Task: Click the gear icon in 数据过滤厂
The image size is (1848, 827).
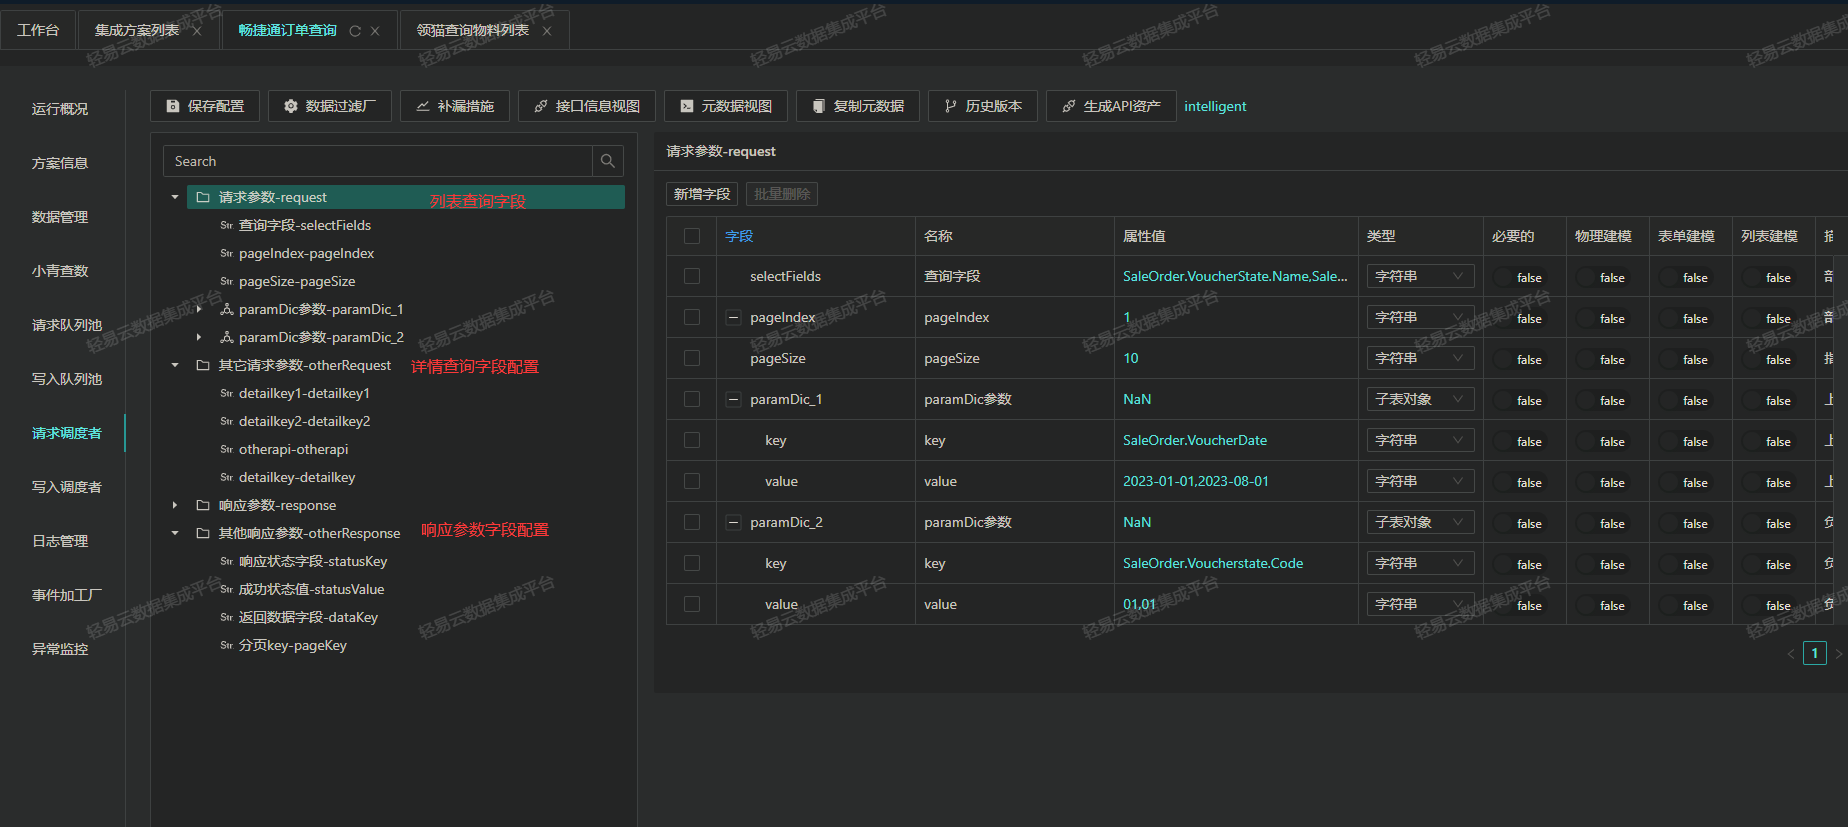Action: point(291,106)
